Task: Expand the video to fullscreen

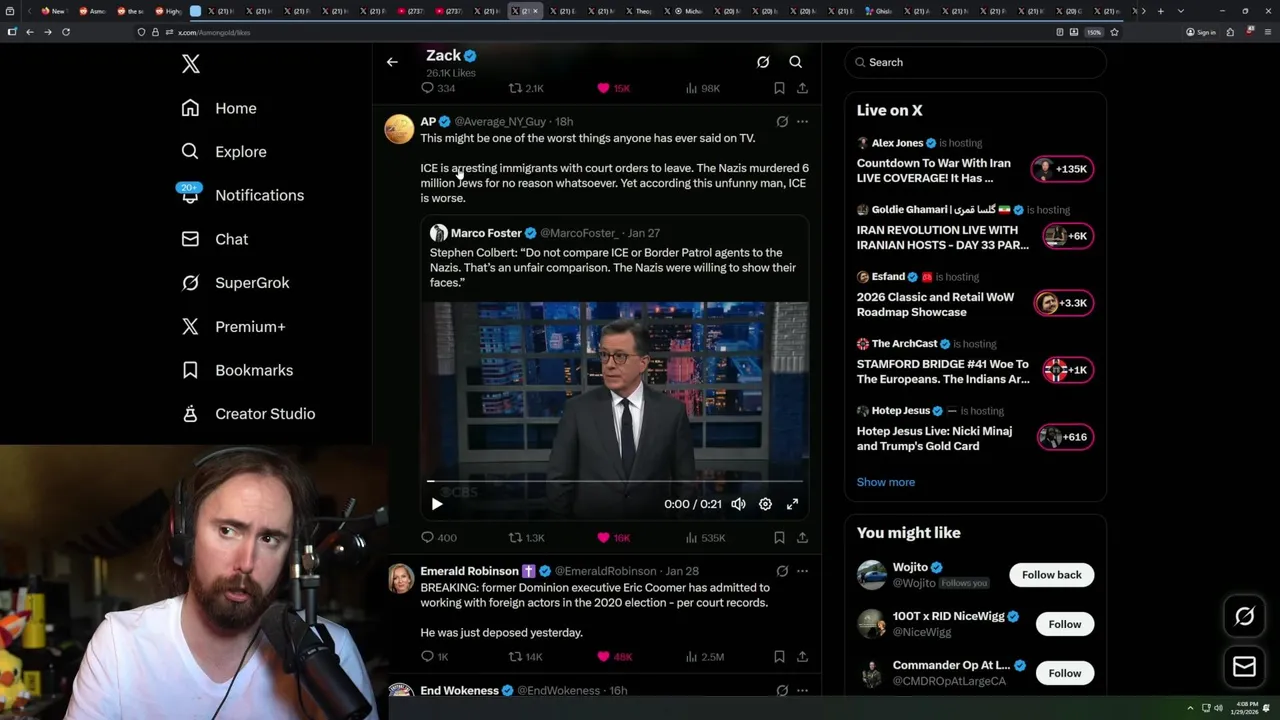Action: [792, 504]
